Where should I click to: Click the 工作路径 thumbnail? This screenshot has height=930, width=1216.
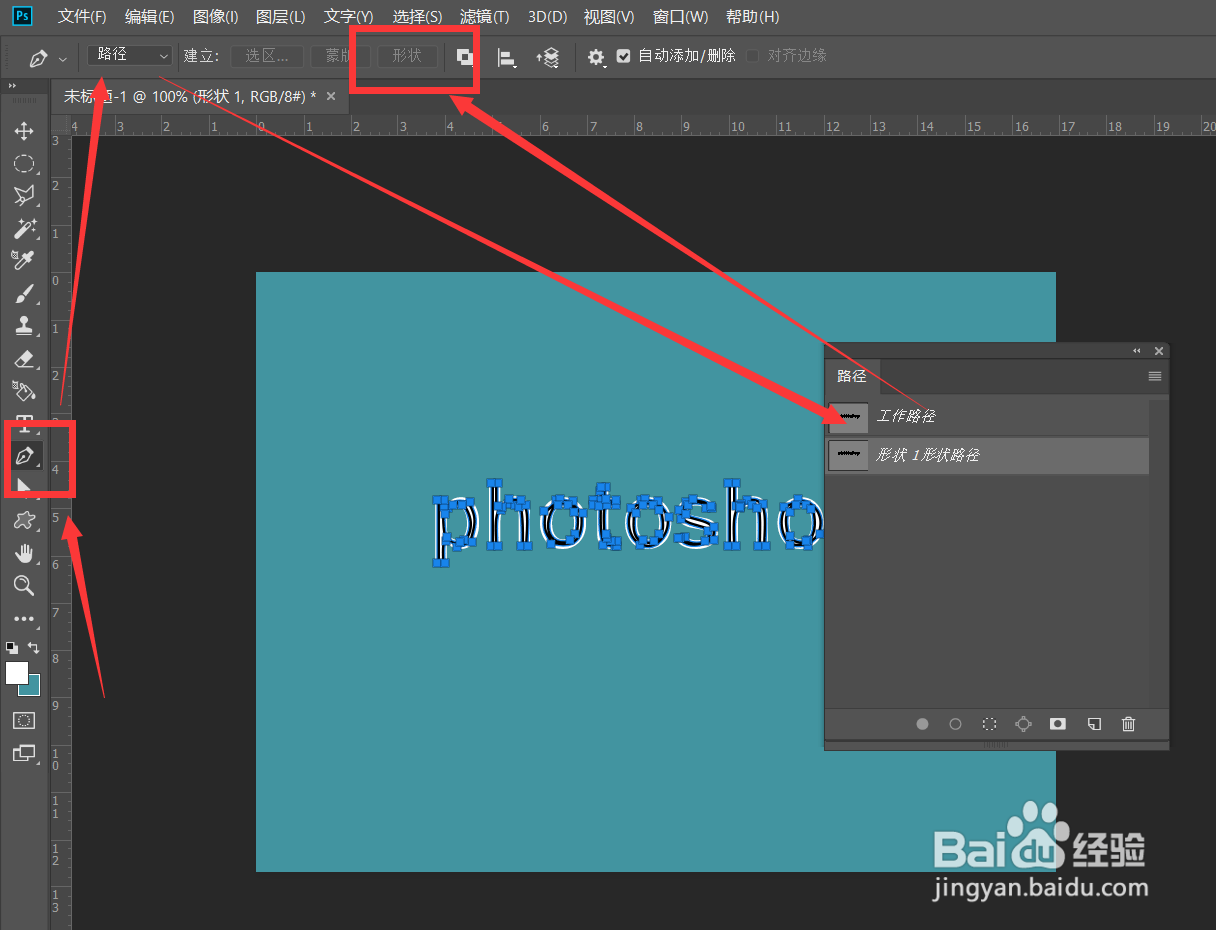click(849, 416)
